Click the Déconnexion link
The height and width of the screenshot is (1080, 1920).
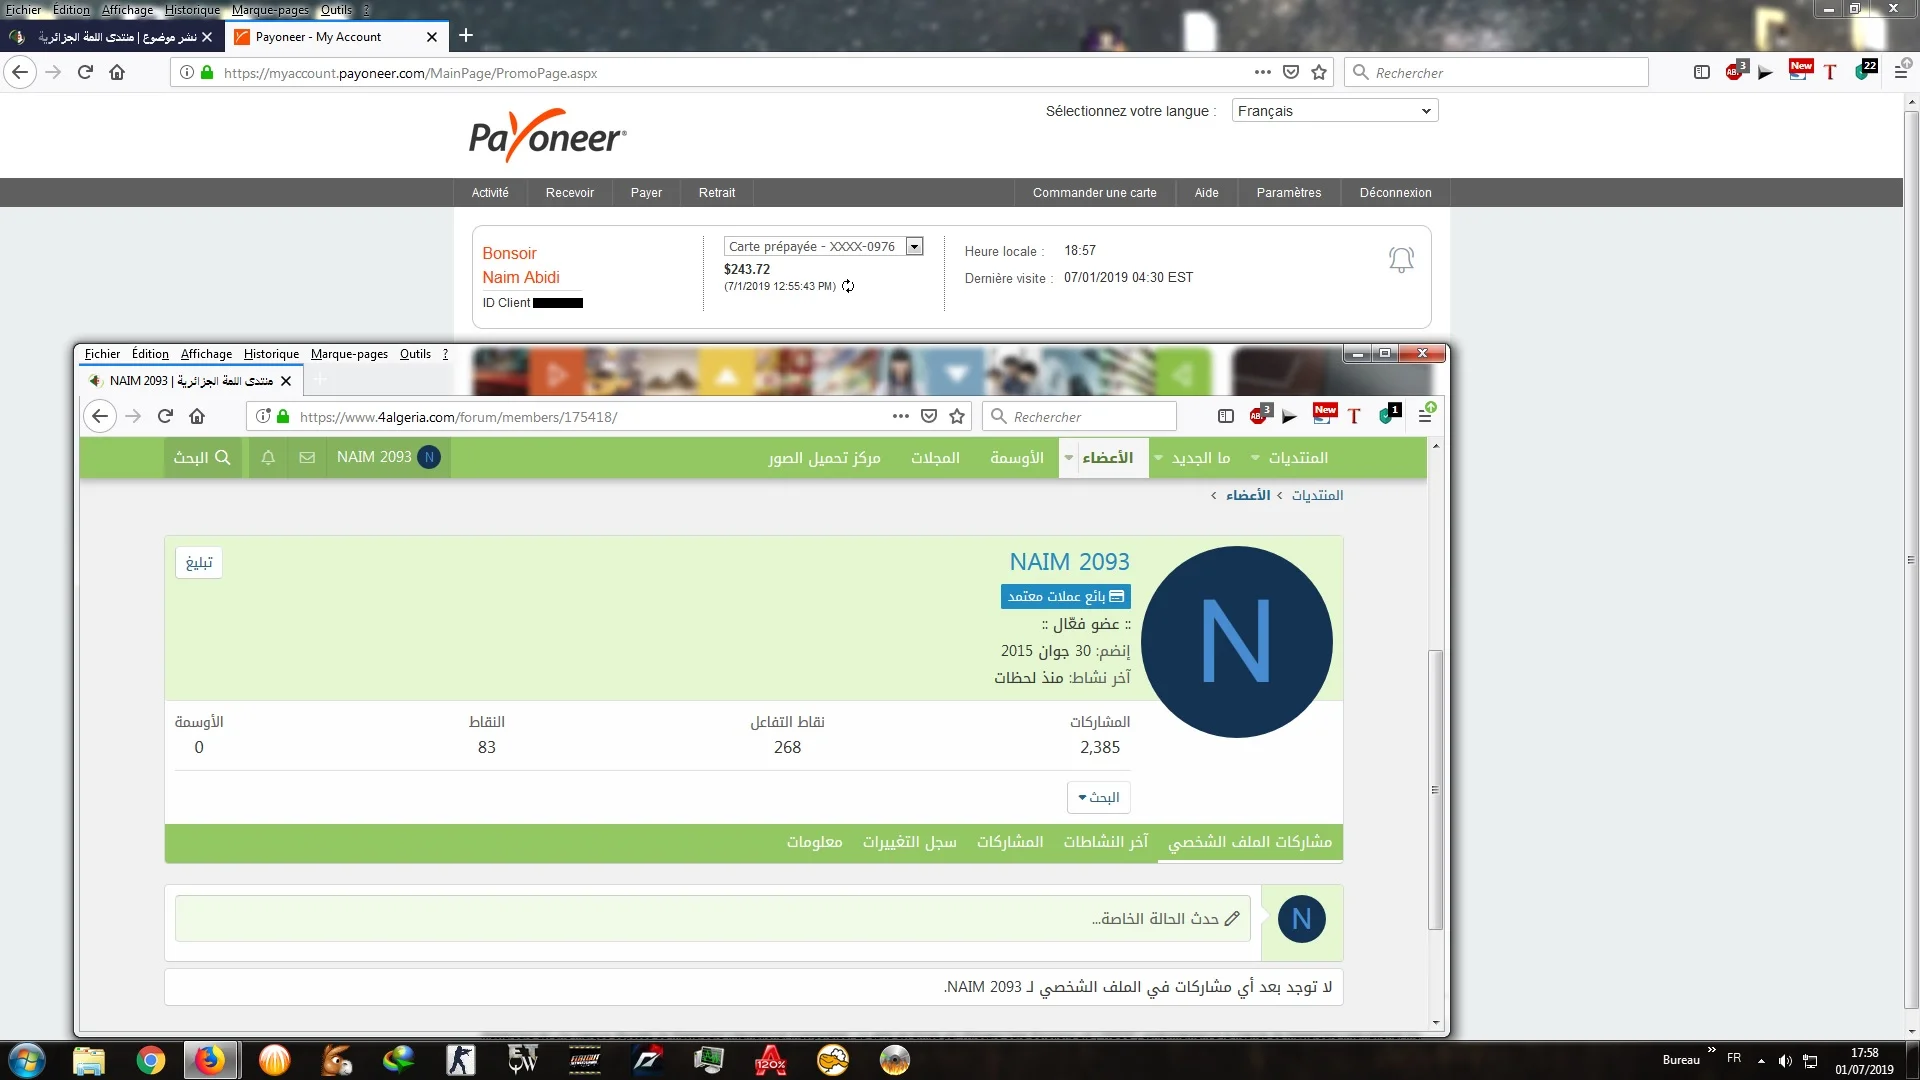[x=1395, y=193]
